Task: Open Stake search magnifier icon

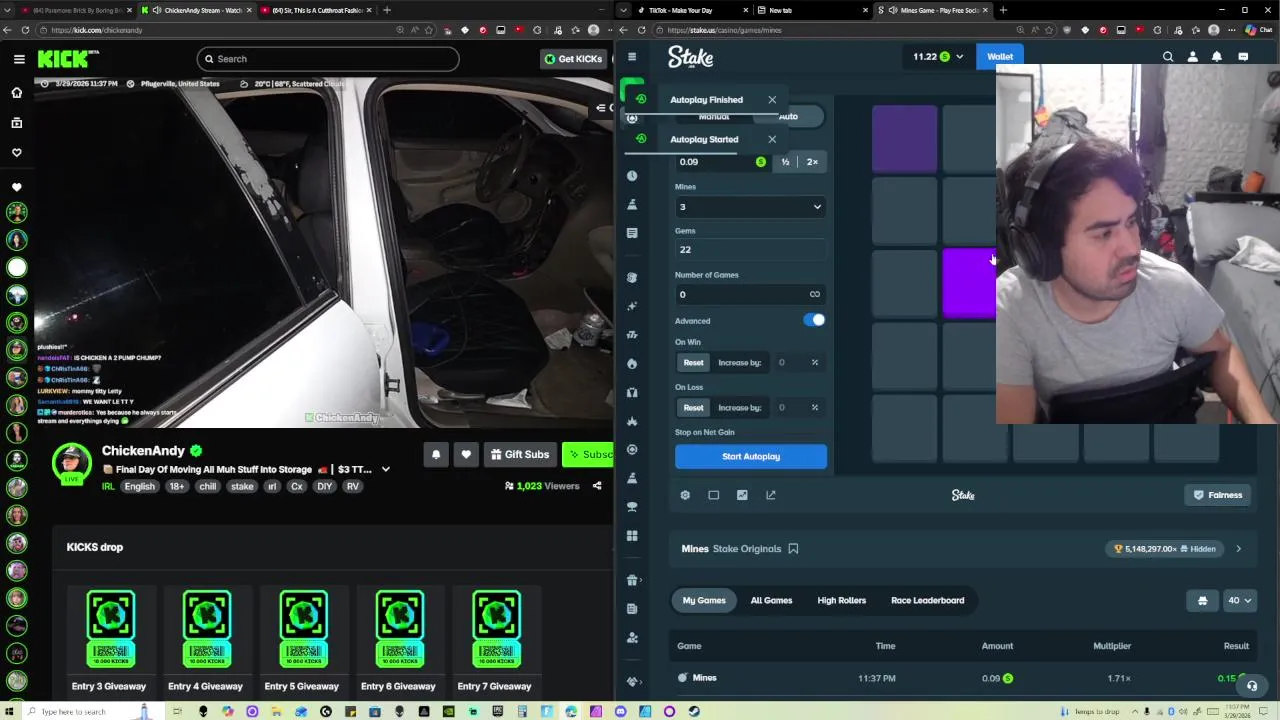Action: tap(1168, 57)
